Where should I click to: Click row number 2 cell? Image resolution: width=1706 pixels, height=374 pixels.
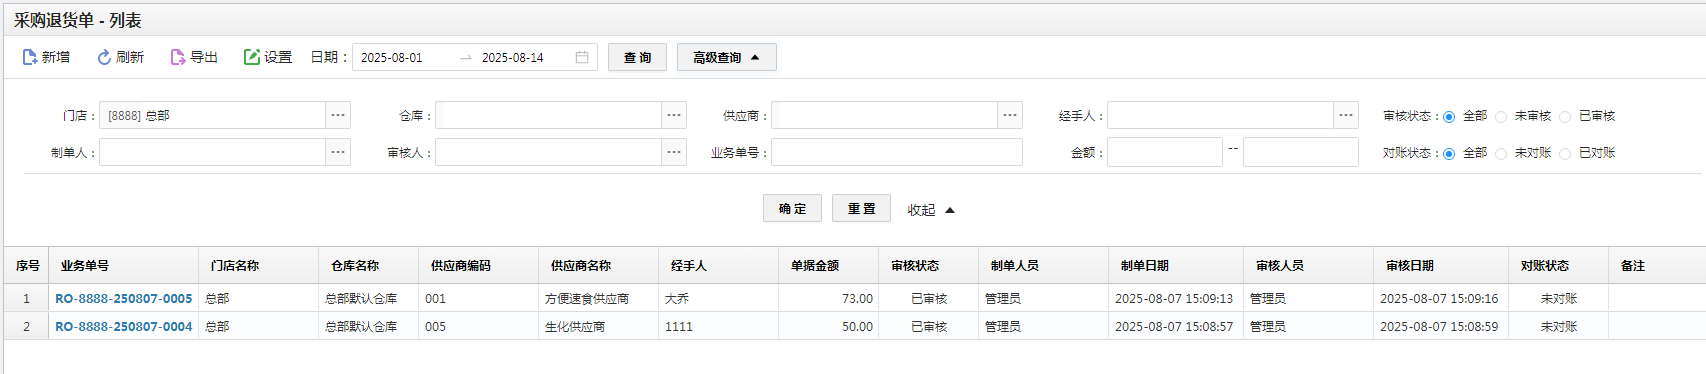tap(26, 326)
